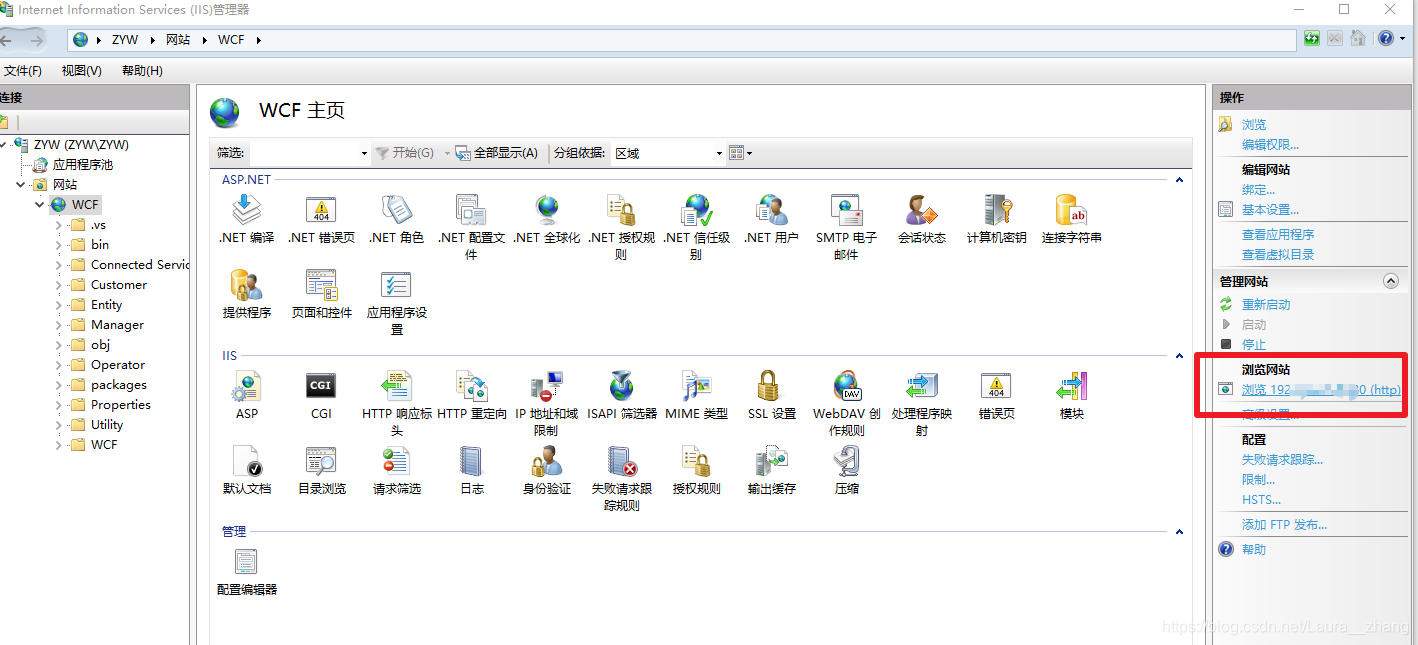Click the 添加 FTP 发布... link
Viewport: 1418px width, 645px height.
1284,525
